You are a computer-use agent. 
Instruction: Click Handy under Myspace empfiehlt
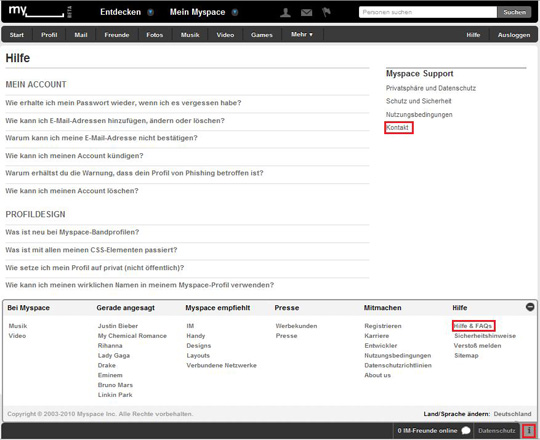196,336
